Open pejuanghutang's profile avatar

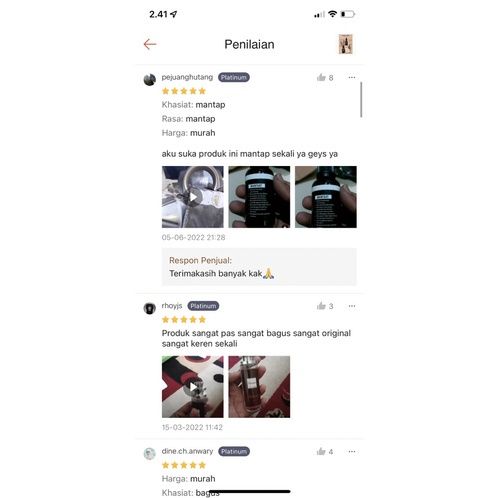[x=150, y=80]
